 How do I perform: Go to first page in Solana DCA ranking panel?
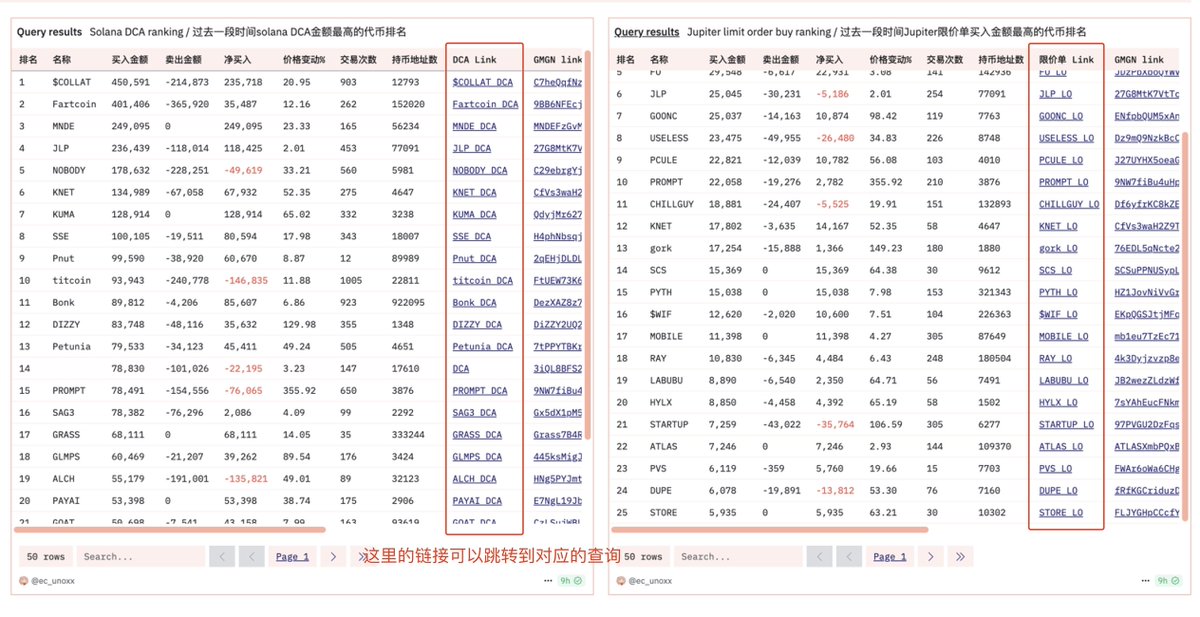pyautogui.click(x=222, y=556)
